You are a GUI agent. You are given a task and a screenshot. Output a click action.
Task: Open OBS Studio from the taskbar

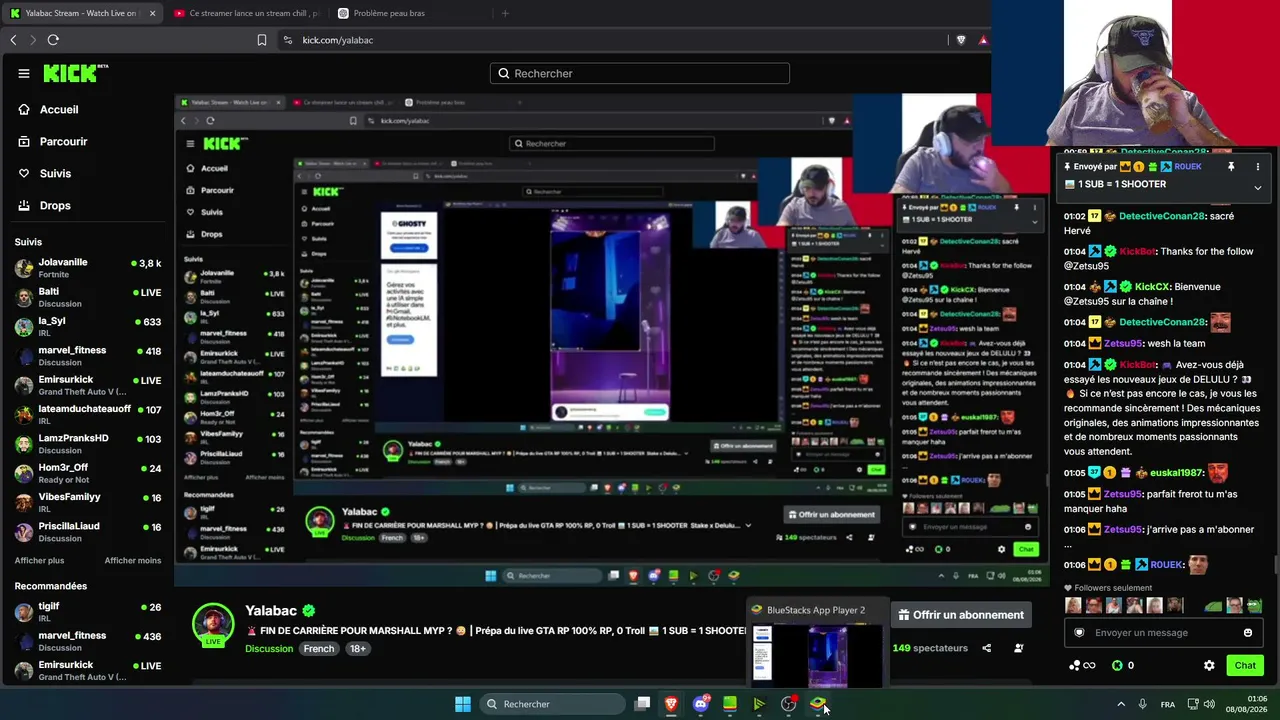pos(788,704)
